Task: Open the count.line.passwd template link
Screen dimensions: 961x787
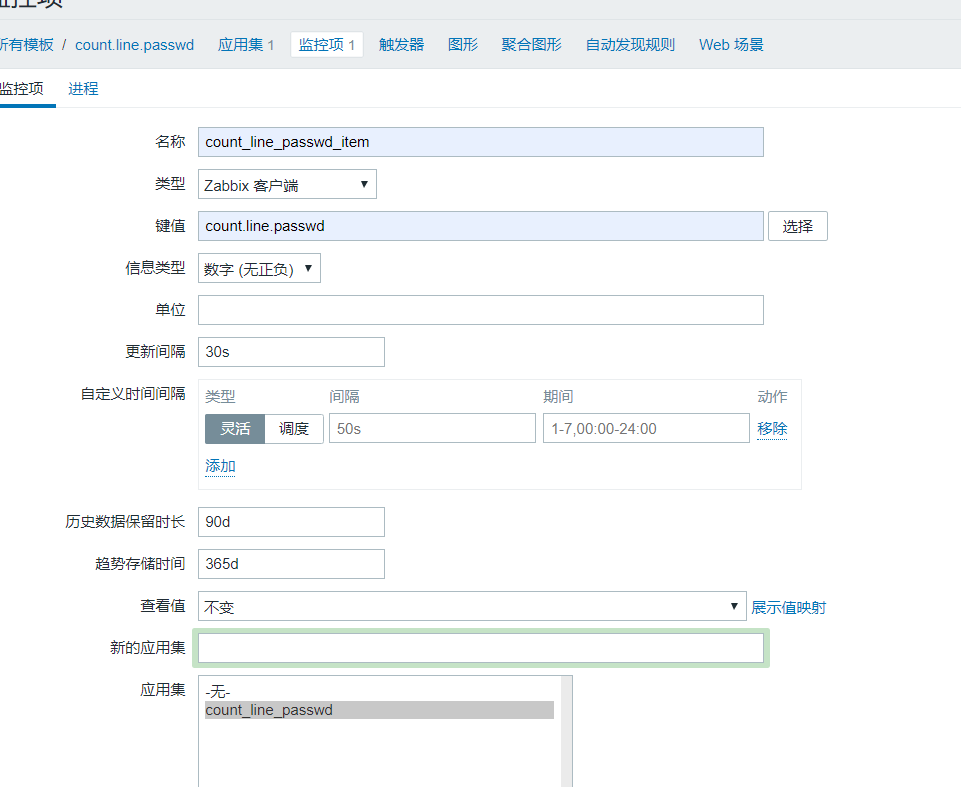Action: pyautogui.click(x=134, y=45)
